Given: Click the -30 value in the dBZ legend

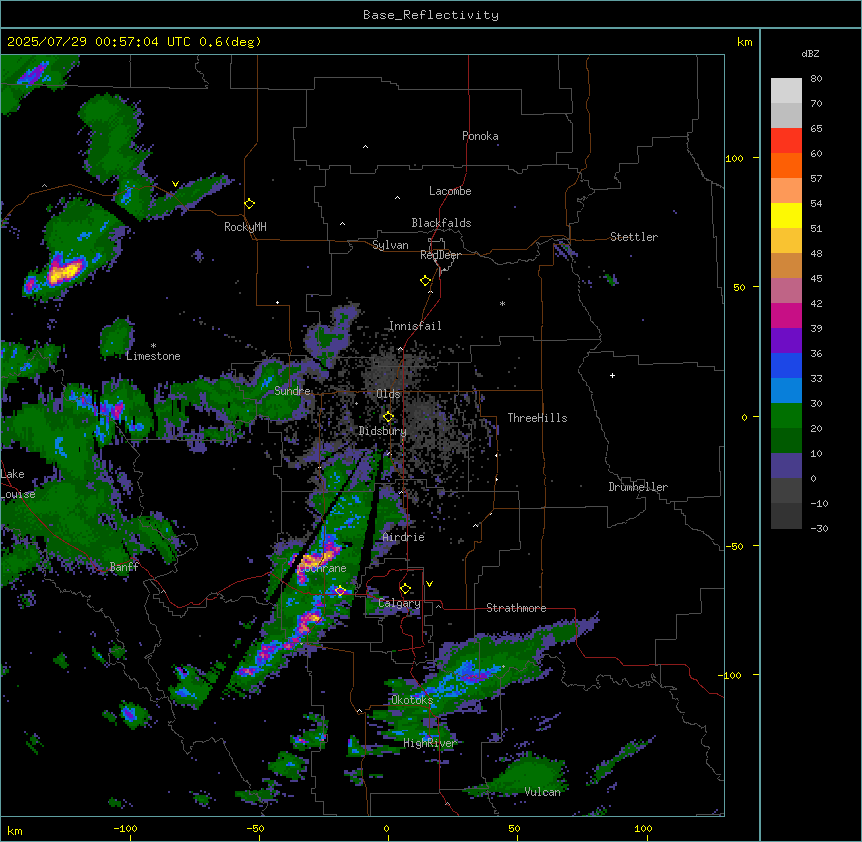Looking at the screenshot, I should click(819, 529).
